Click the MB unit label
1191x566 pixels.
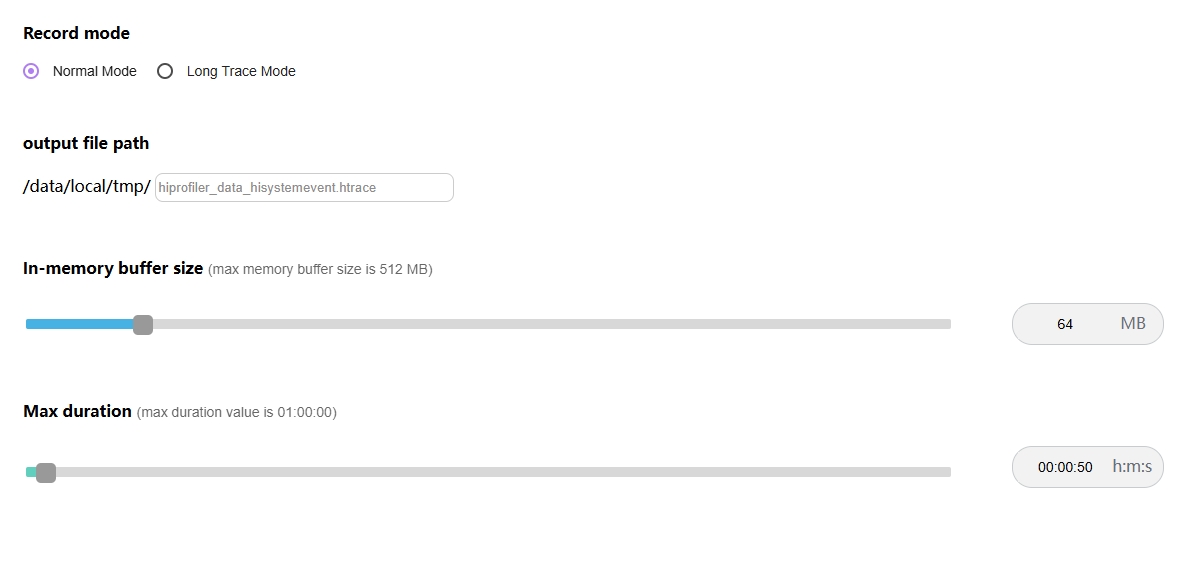coord(1133,324)
